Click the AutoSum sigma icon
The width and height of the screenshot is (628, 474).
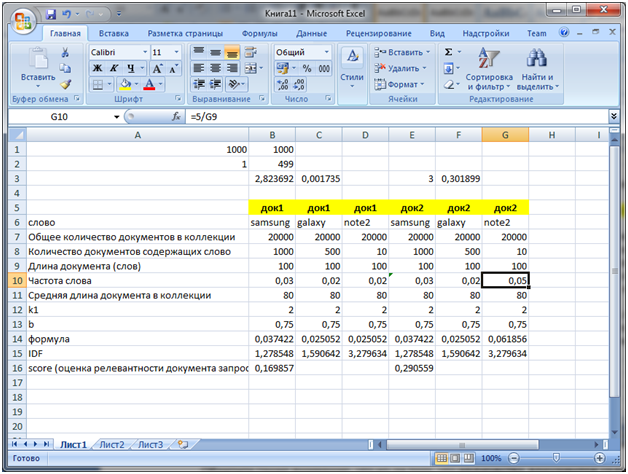(x=448, y=52)
